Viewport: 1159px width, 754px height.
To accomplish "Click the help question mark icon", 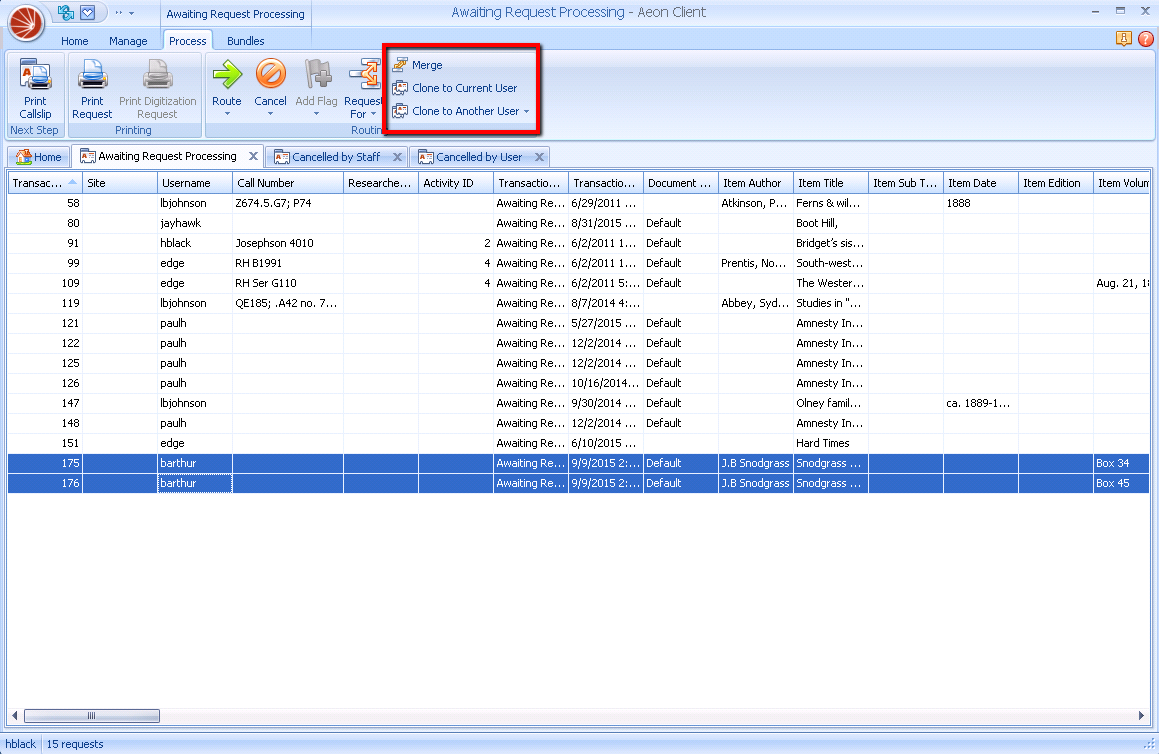I will [1145, 39].
